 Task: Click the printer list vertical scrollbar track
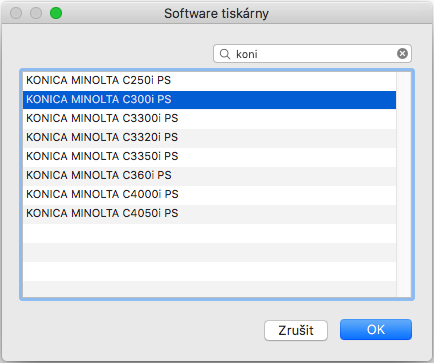click(x=404, y=184)
